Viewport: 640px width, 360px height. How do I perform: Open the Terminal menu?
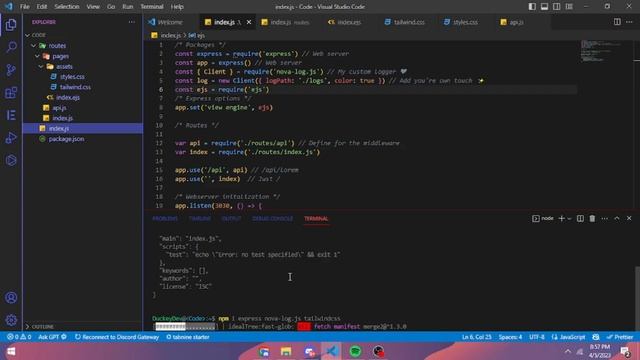coord(152,7)
